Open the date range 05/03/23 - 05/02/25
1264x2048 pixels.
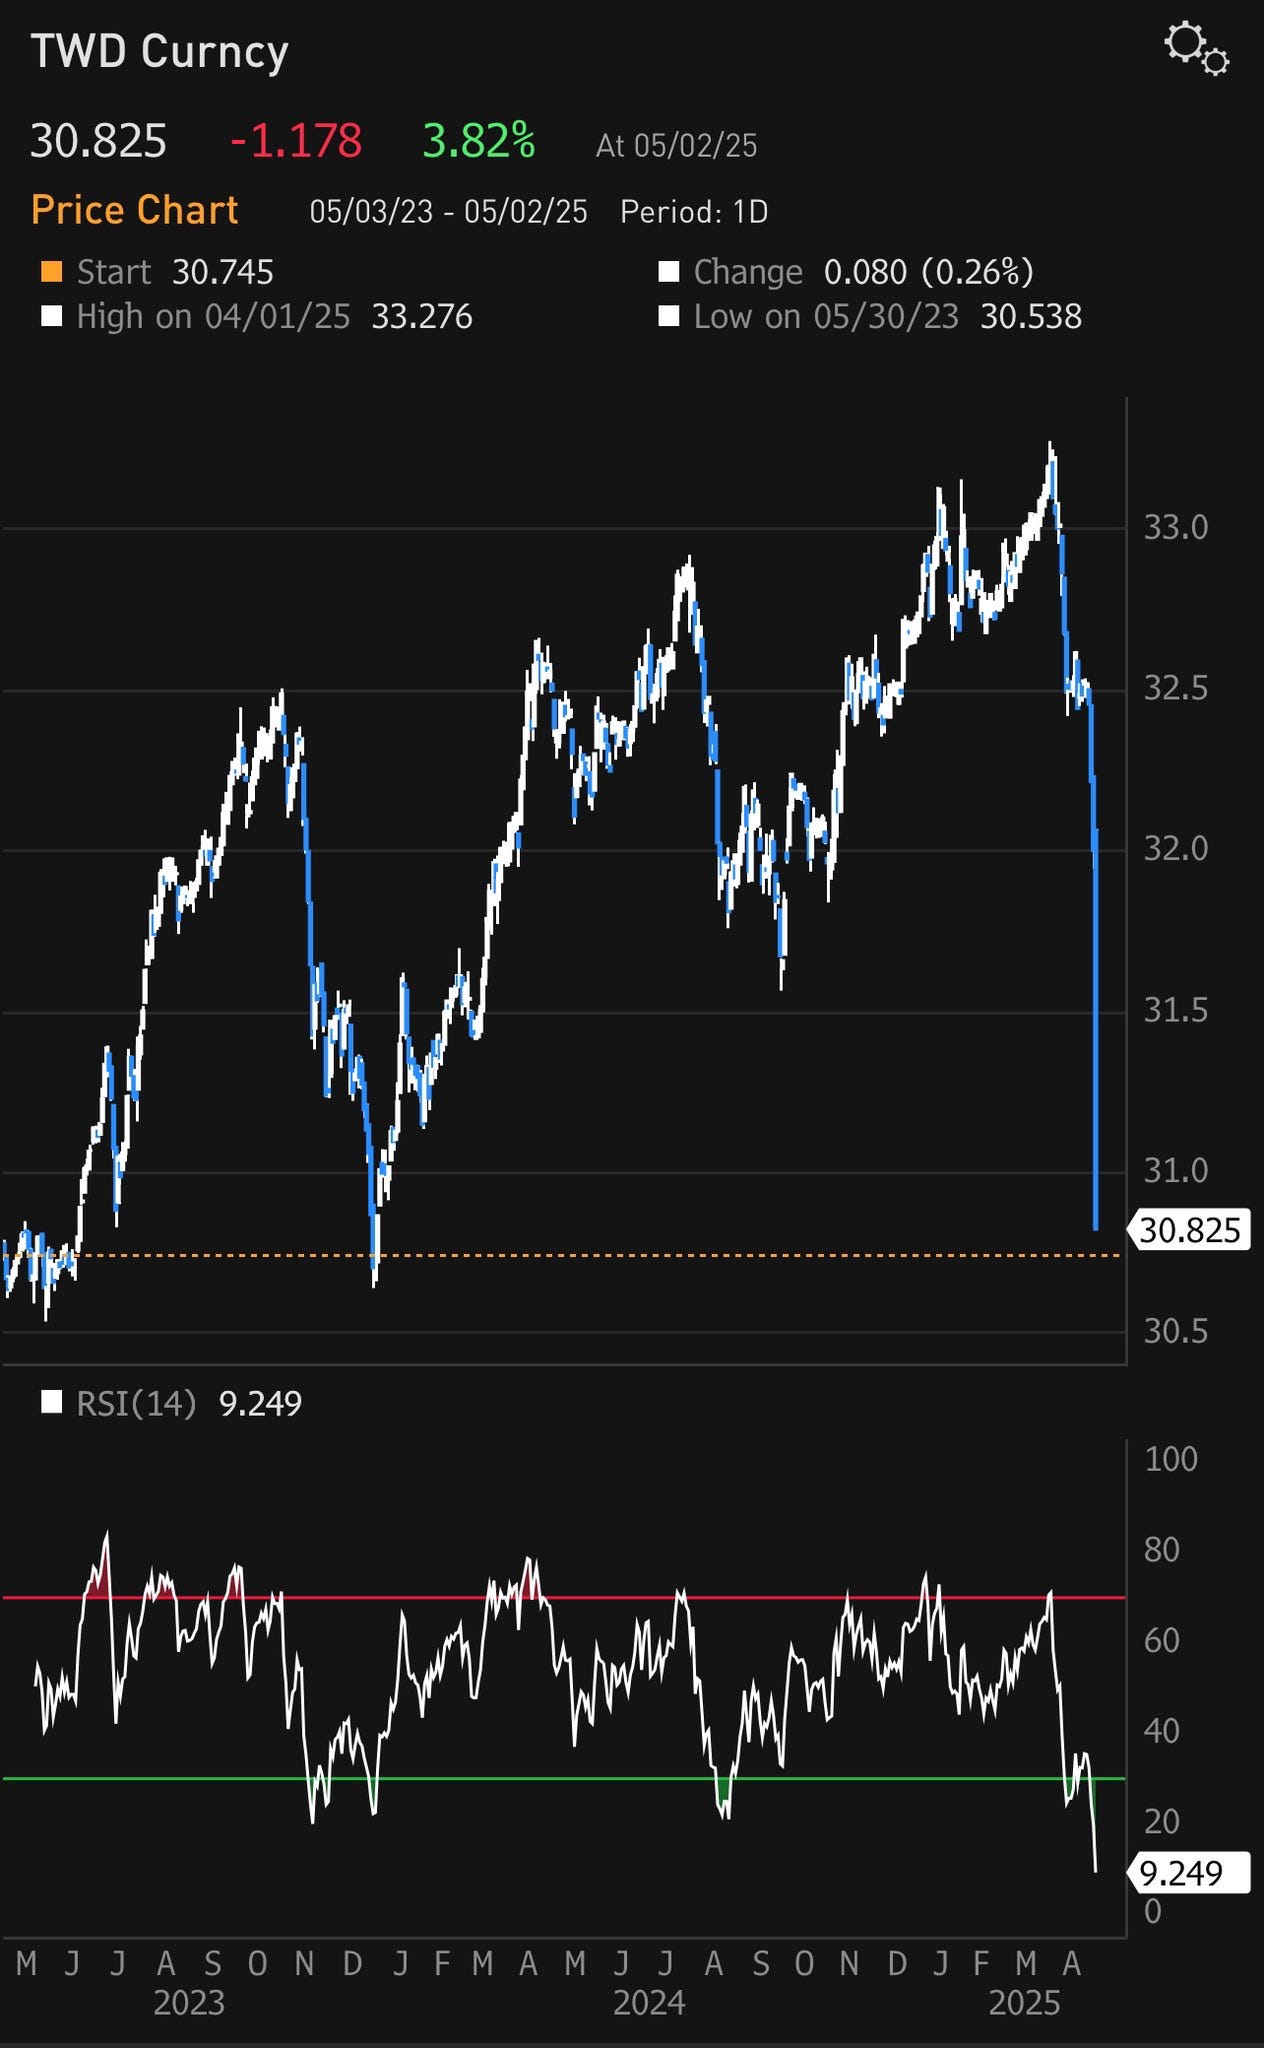(x=449, y=212)
